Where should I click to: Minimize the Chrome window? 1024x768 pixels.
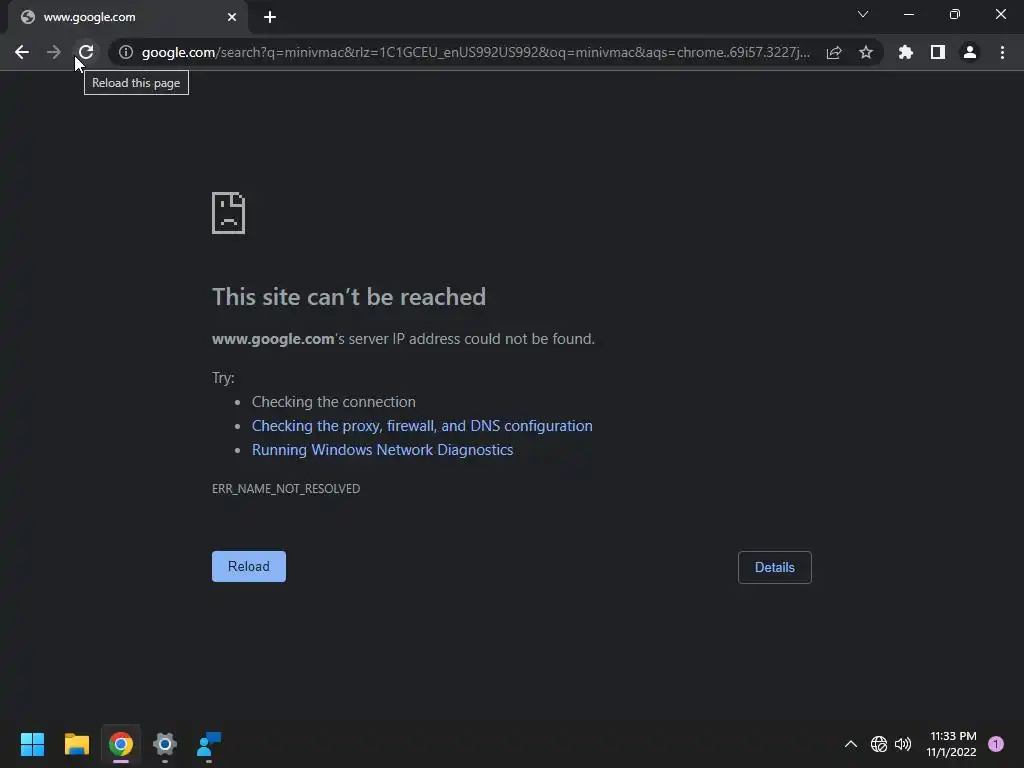pos(909,14)
